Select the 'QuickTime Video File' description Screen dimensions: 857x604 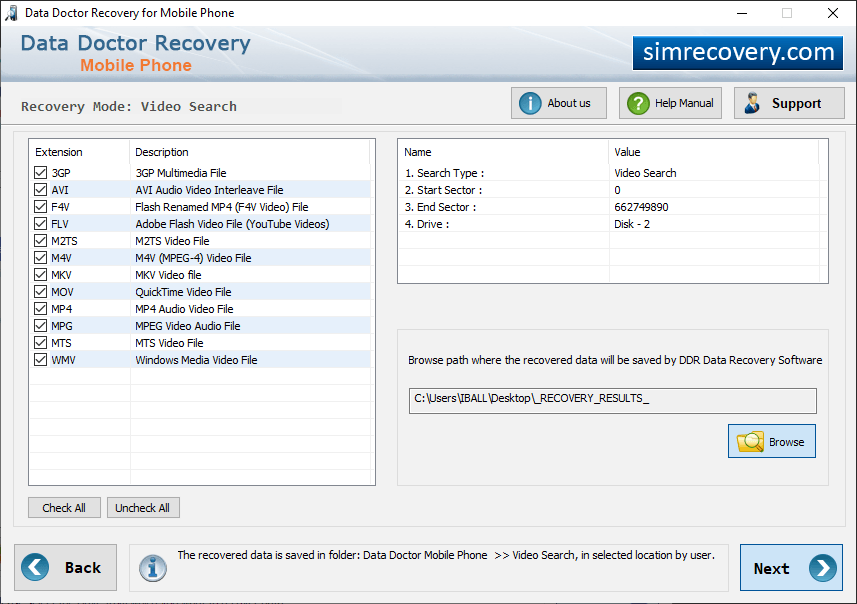(183, 291)
